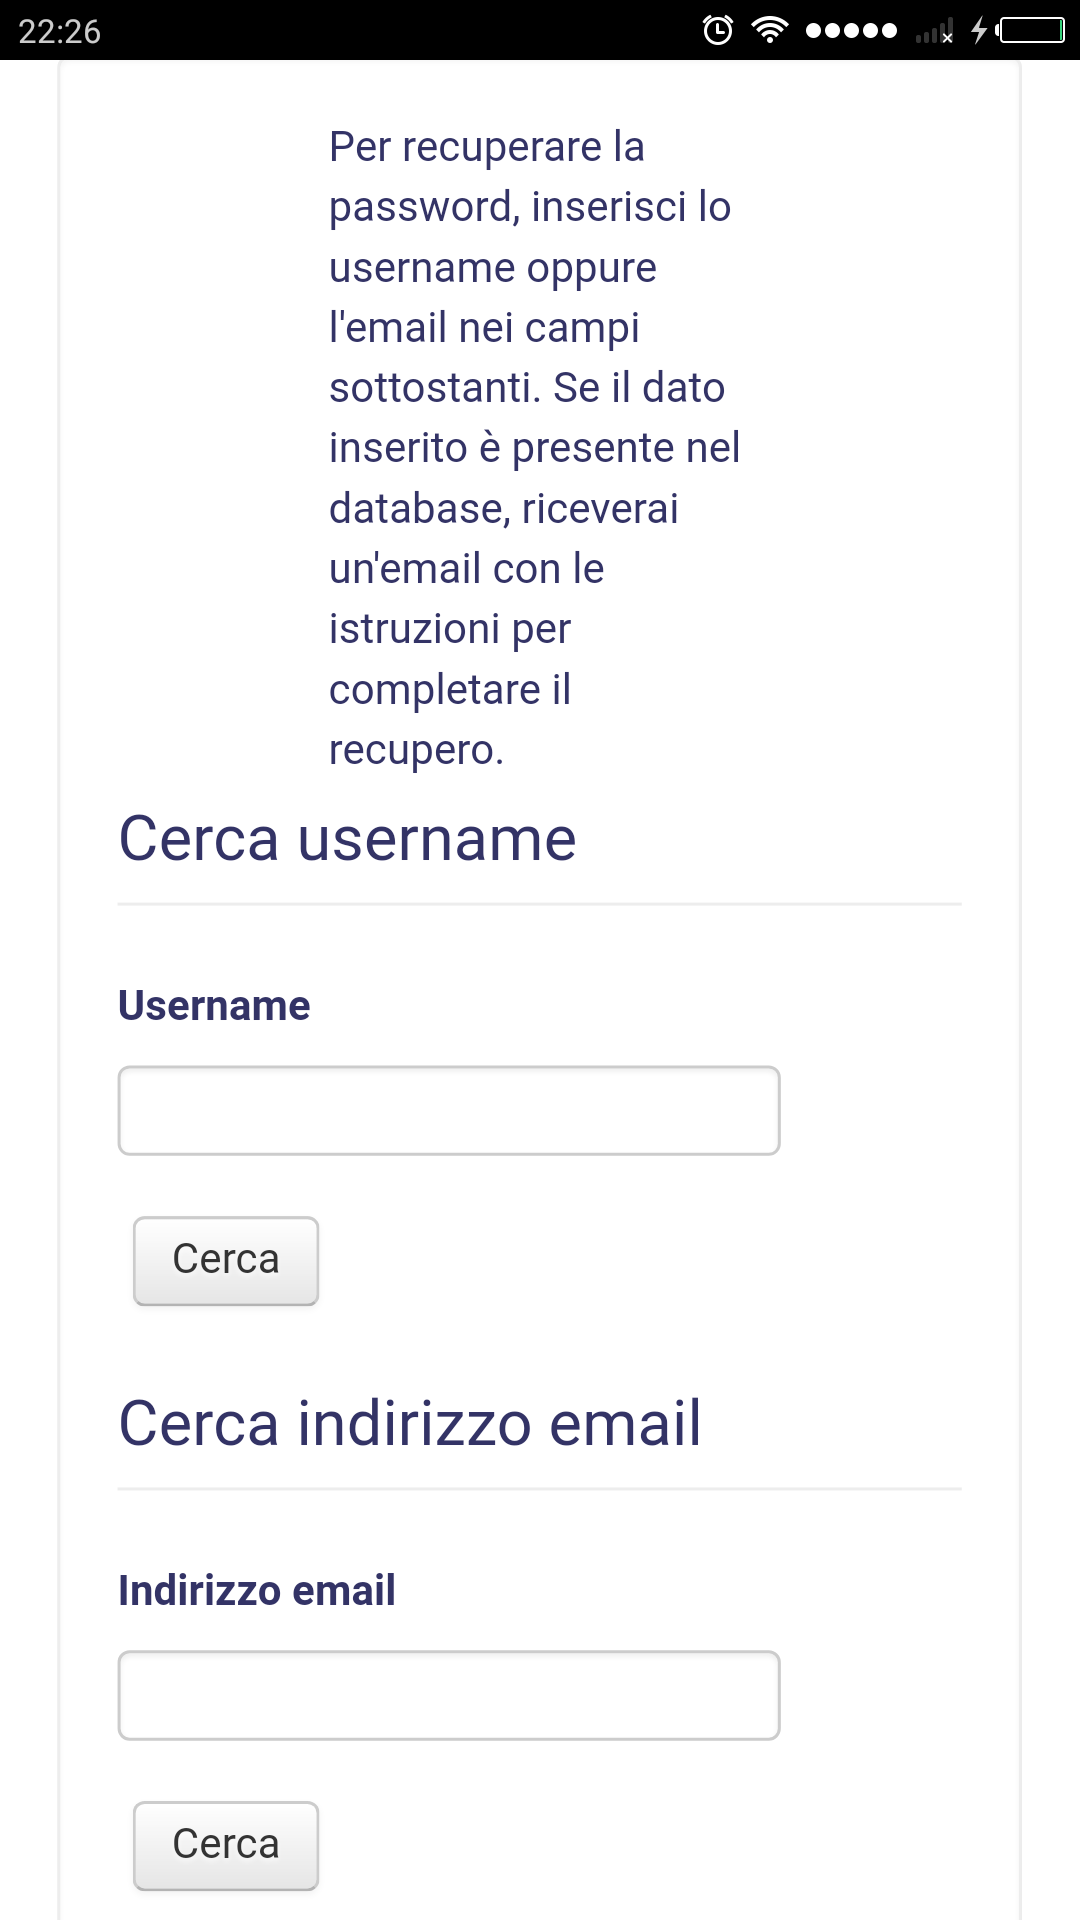Tap the password recovery instructions paragraph
The width and height of the screenshot is (1080, 1920).
pyautogui.click(x=534, y=448)
